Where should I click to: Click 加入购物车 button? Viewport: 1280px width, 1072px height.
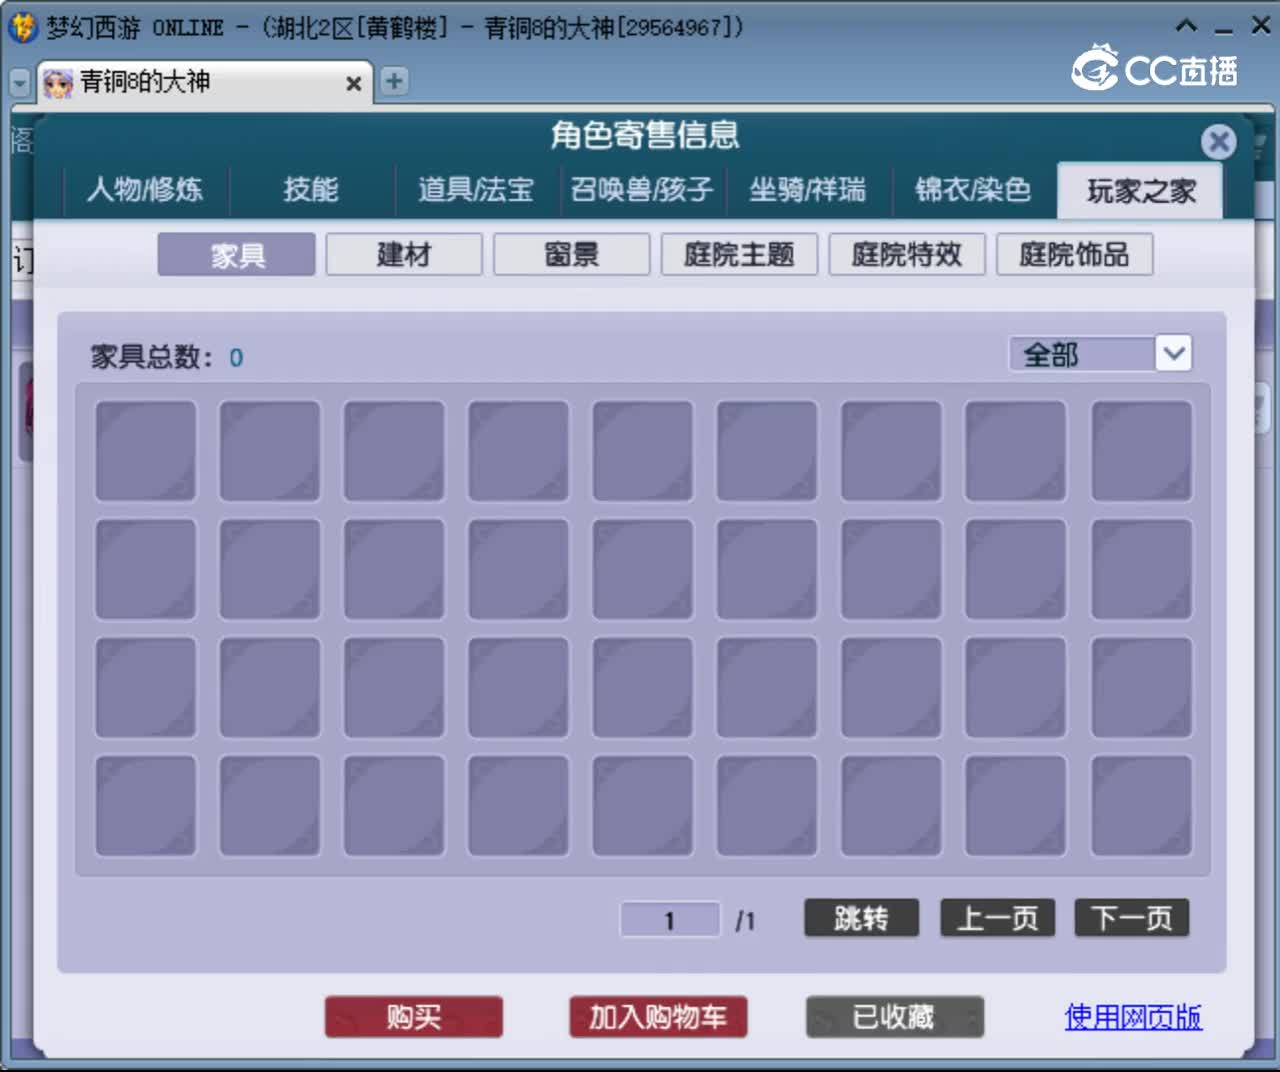coord(658,1017)
